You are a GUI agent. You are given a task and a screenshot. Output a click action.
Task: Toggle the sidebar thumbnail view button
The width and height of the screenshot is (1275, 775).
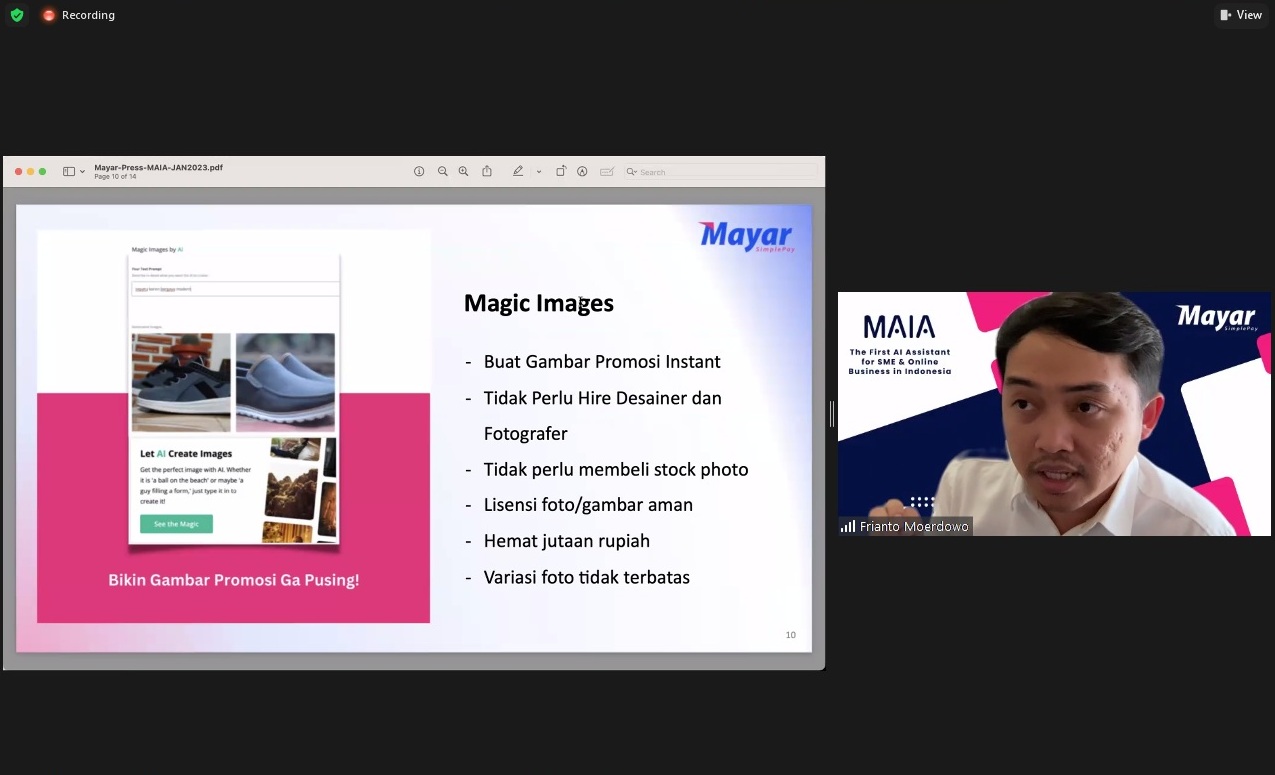(67, 171)
